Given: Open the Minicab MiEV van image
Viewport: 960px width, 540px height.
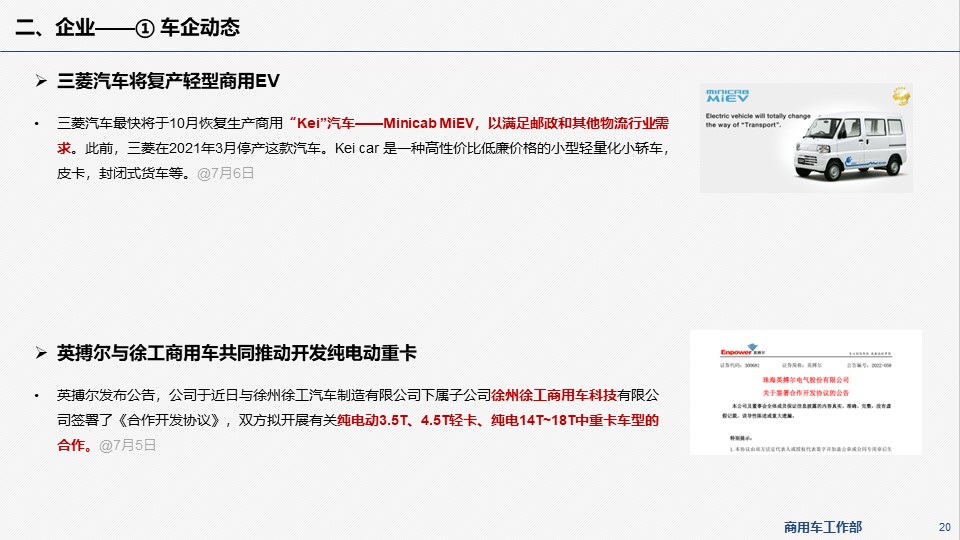Looking at the screenshot, I should tap(806, 138).
